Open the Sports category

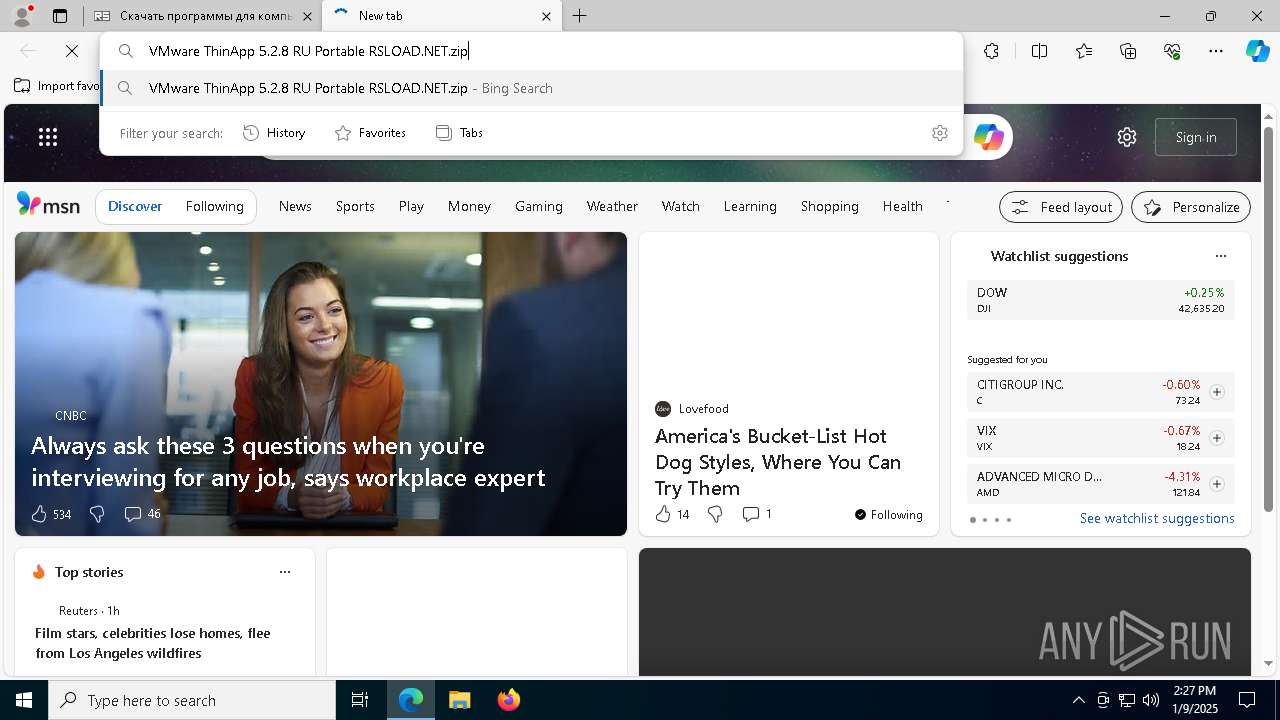click(x=355, y=206)
